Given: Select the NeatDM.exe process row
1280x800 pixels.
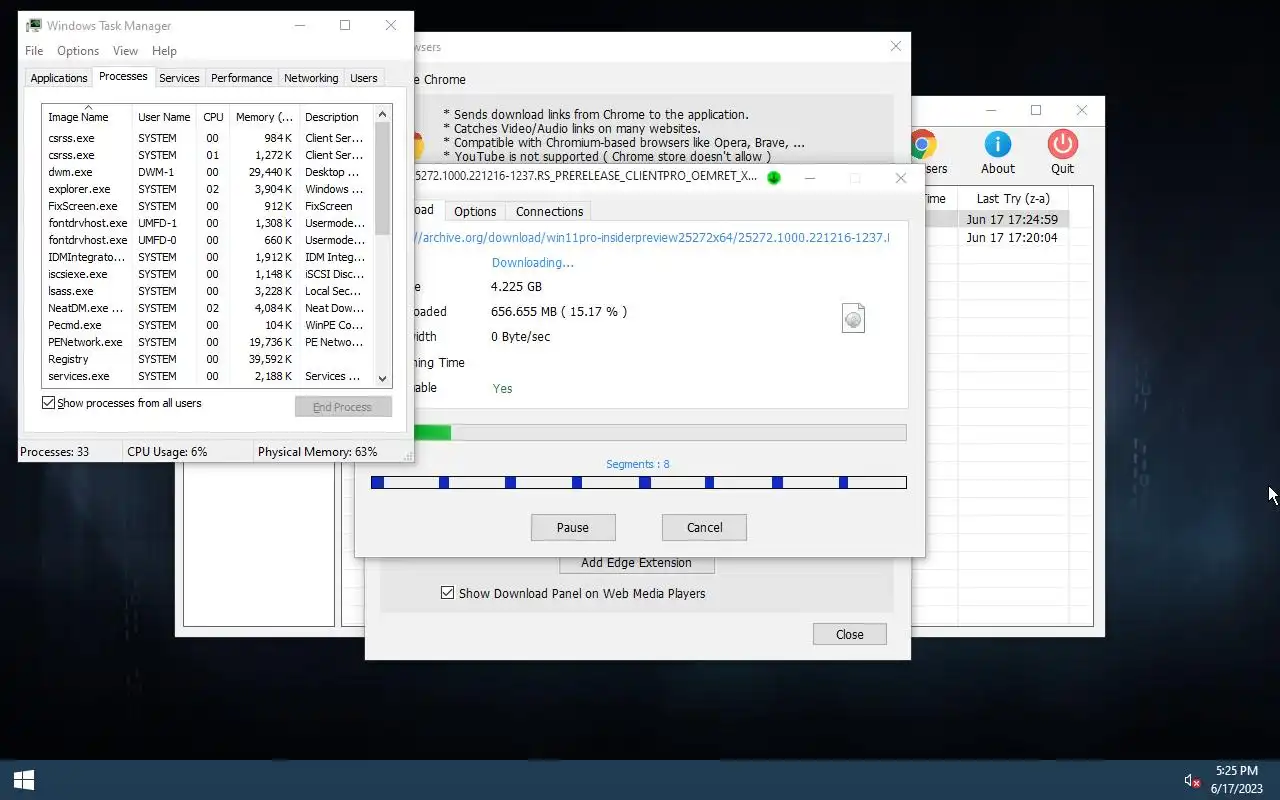Looking at the screenshot, I should click(x=209, y=308).
